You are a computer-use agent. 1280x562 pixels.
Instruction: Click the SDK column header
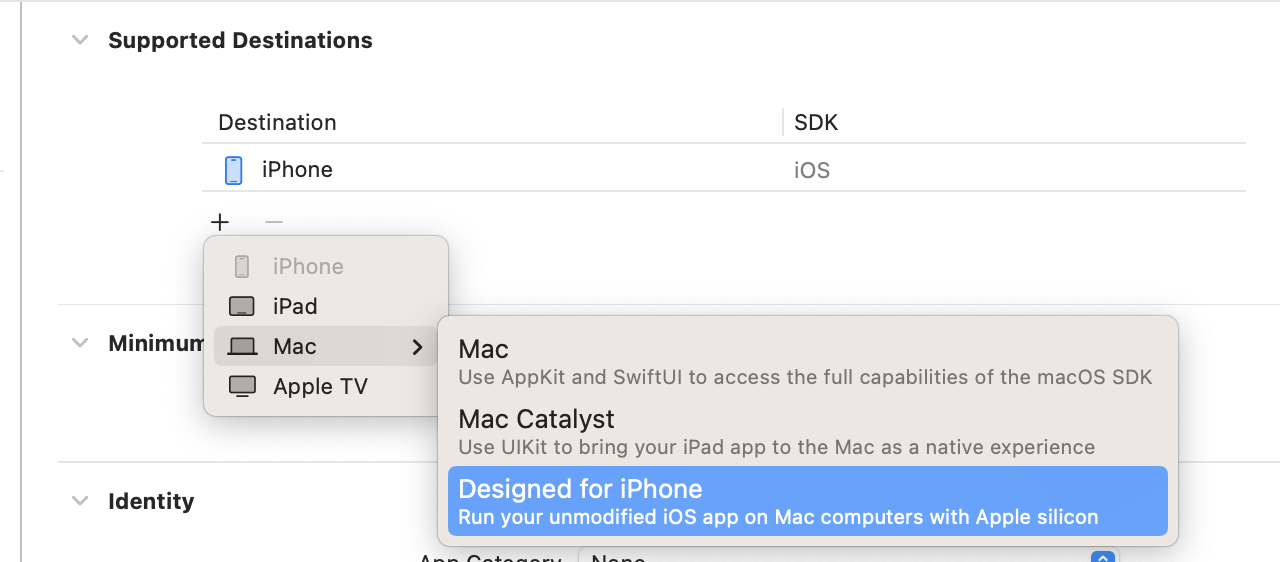[816, 123]
